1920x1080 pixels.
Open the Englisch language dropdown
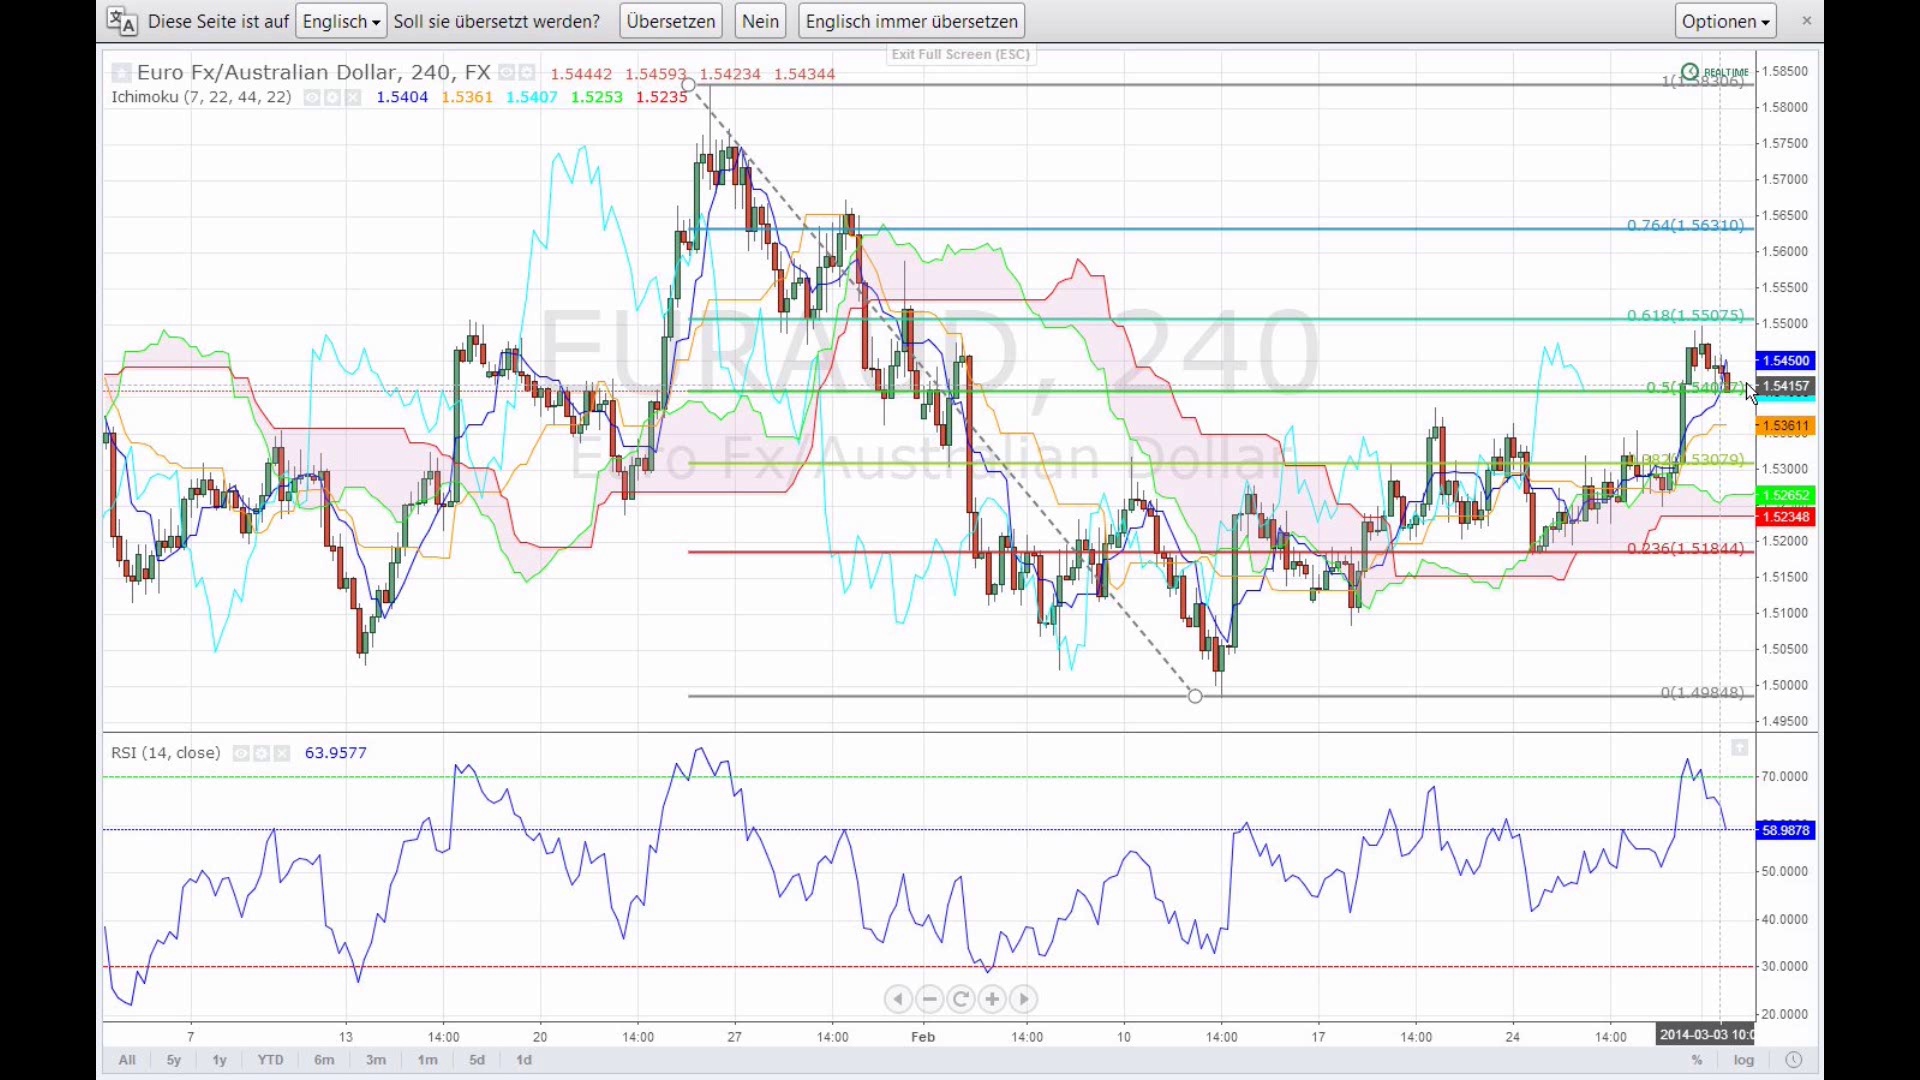341,21
